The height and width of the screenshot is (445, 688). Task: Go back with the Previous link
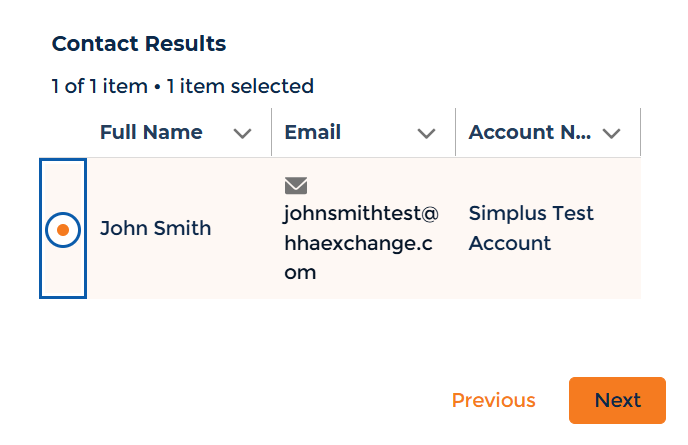click(493, 400)
